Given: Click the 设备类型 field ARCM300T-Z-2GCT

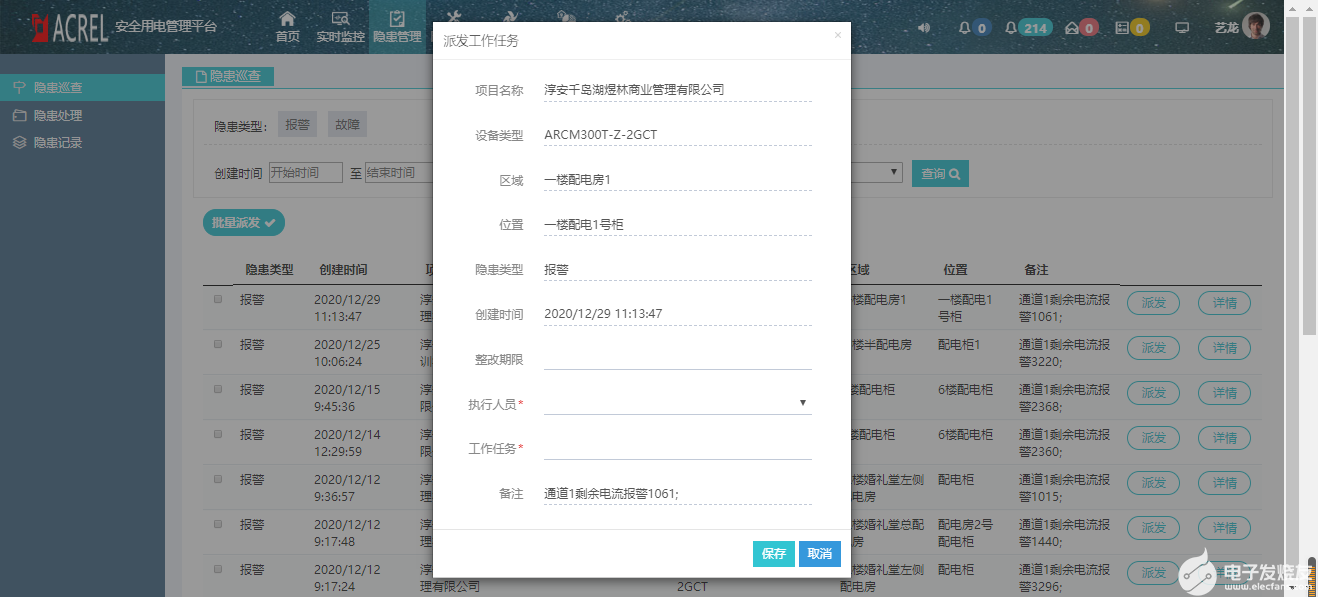Looking at the screenshot, I should pos(677,134).
